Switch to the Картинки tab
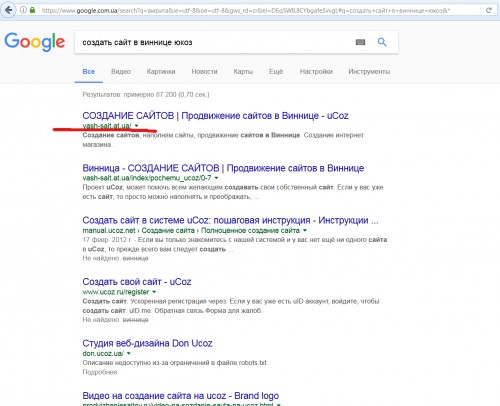 click(x=161, y=72)
